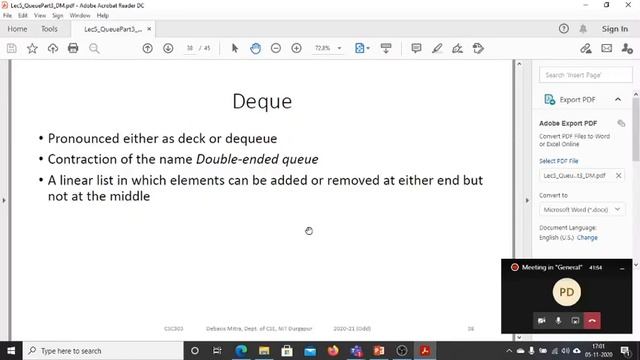Open the Convert to format dropdown

pos(582,210)
